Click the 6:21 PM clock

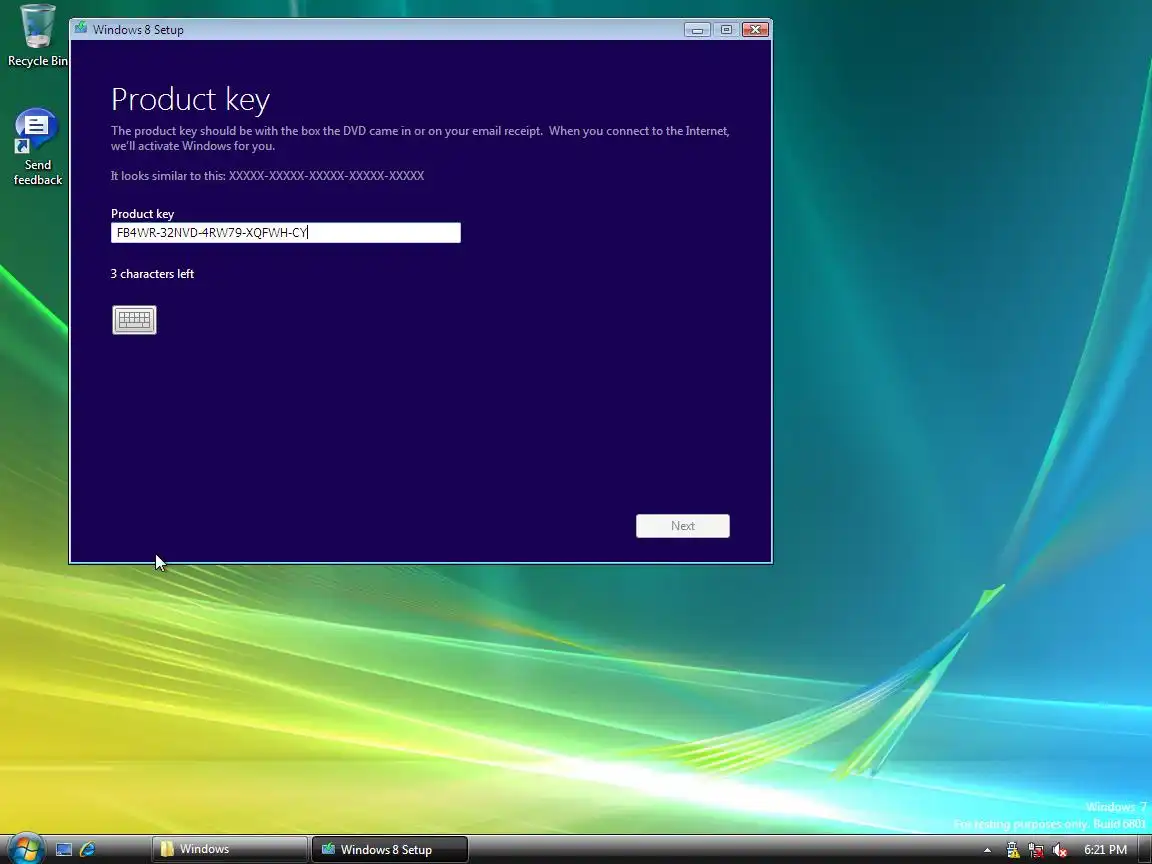click(1106, 850)
